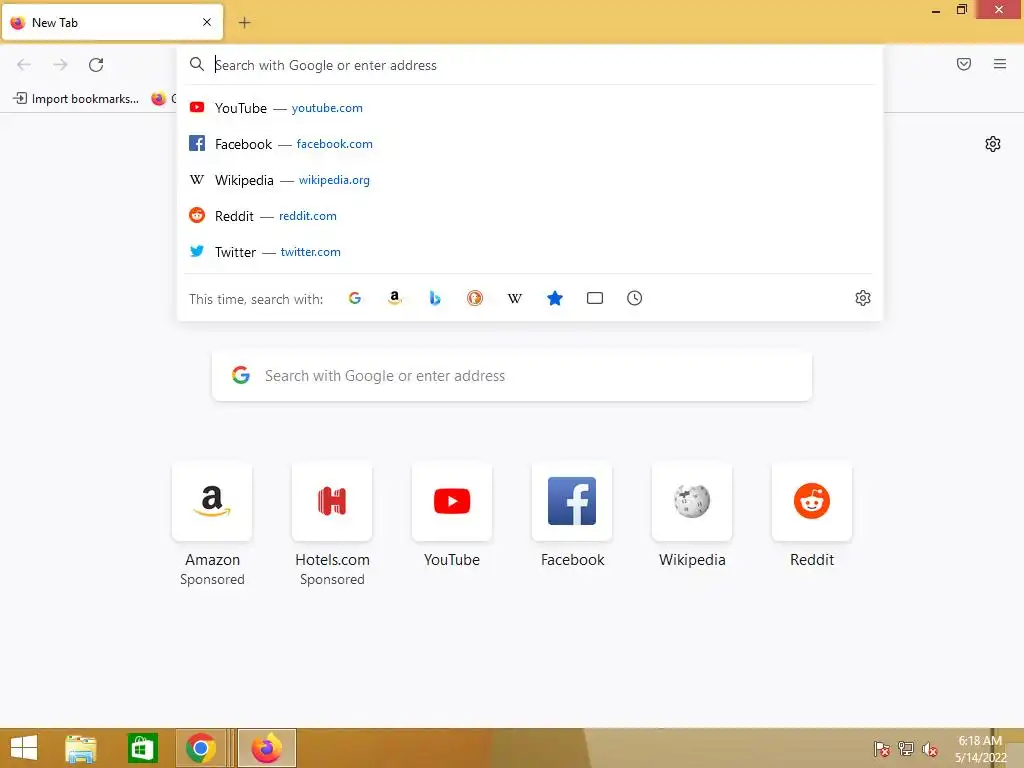
Task: Search this time with DuckDuckGo icon
Action: coord(475,298)
